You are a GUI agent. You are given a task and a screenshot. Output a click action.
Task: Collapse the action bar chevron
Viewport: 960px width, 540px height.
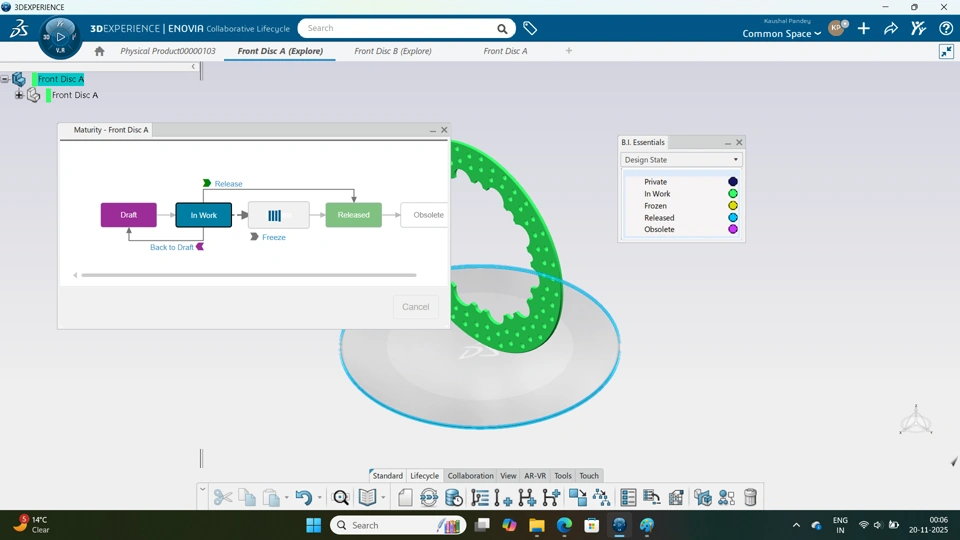tap(203, 489)
